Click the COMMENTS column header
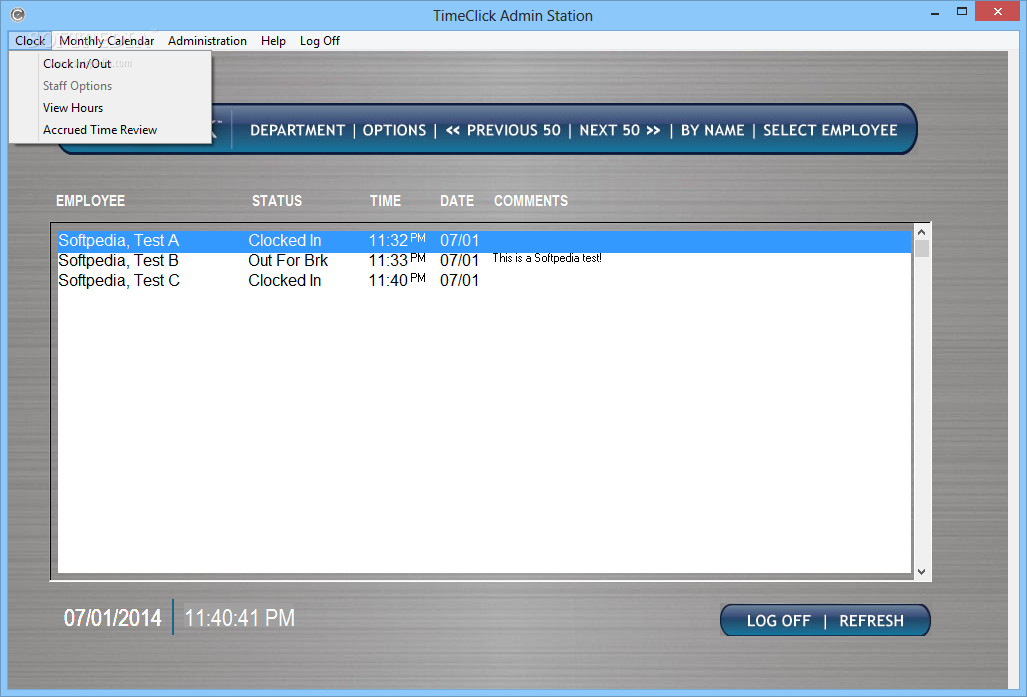 pos(531,201)
